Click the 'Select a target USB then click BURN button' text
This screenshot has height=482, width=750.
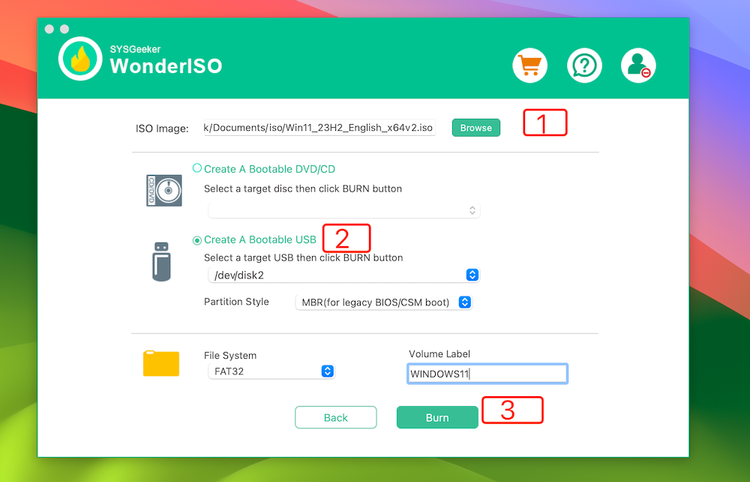point(303,258)
